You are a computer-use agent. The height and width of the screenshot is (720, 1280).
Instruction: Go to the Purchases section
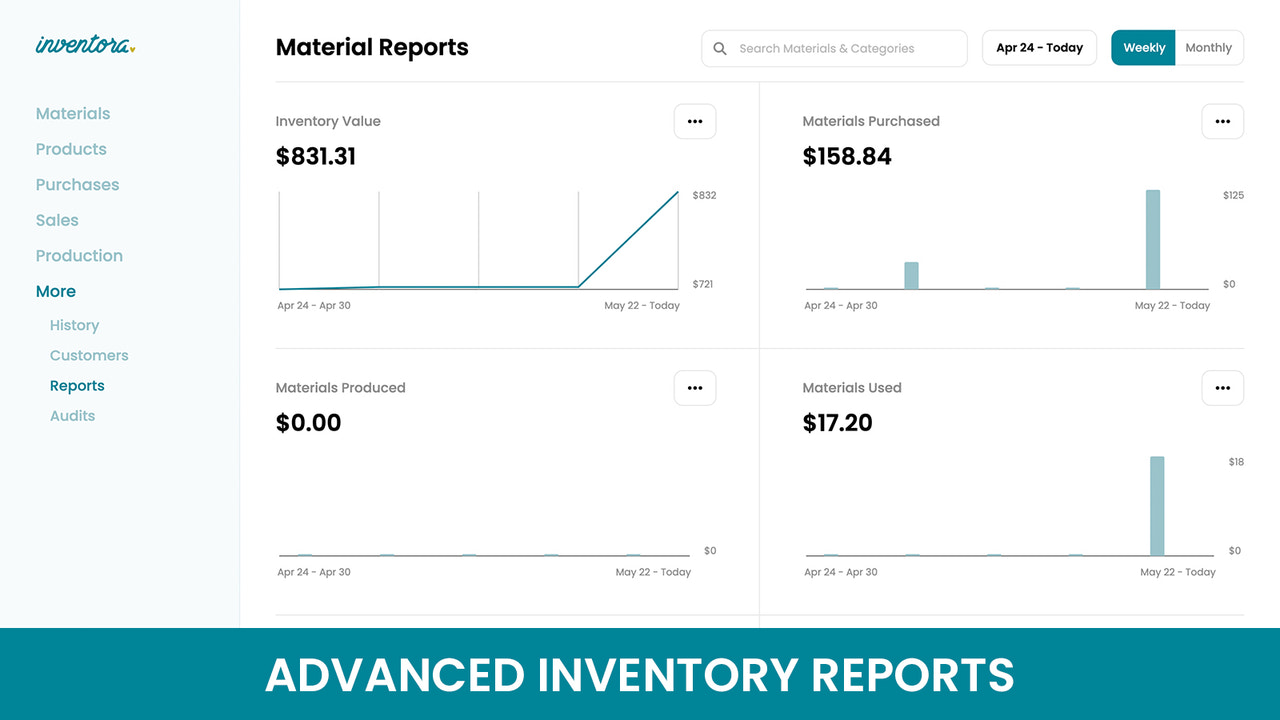(x=77, y=184)
